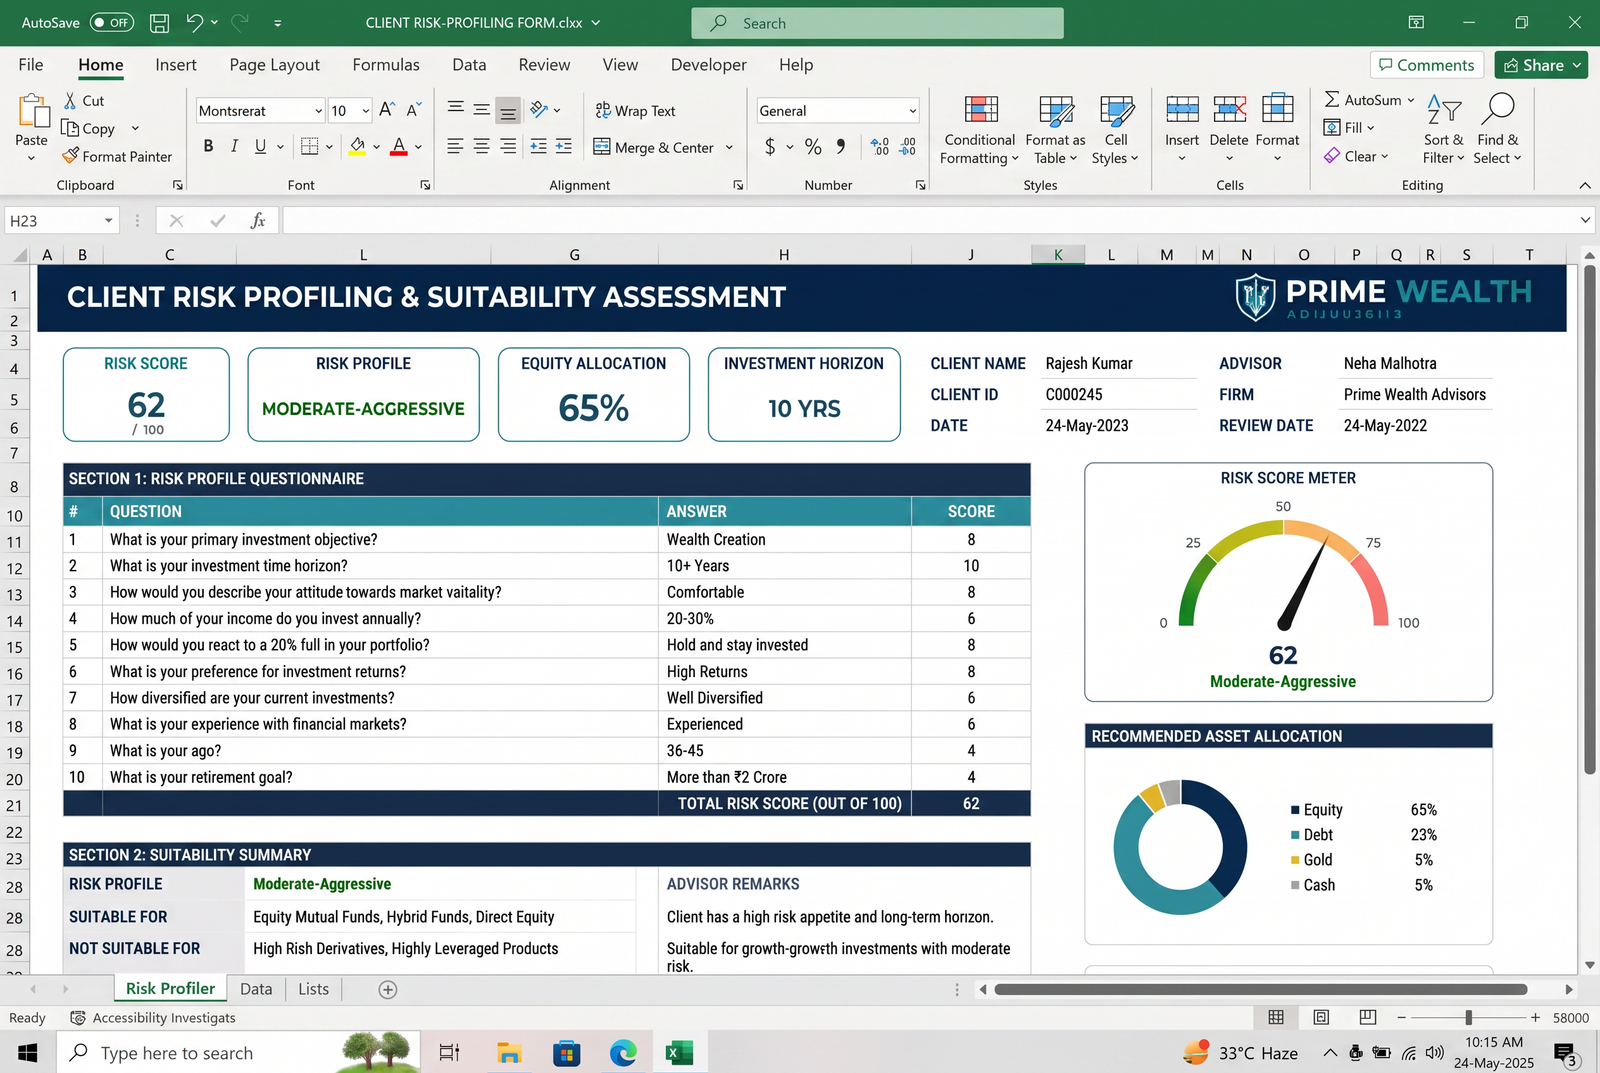This screenshot has width=1600, height=1073.
Task: Open the Formulas ribbon tab
Action: coord(386,65)
